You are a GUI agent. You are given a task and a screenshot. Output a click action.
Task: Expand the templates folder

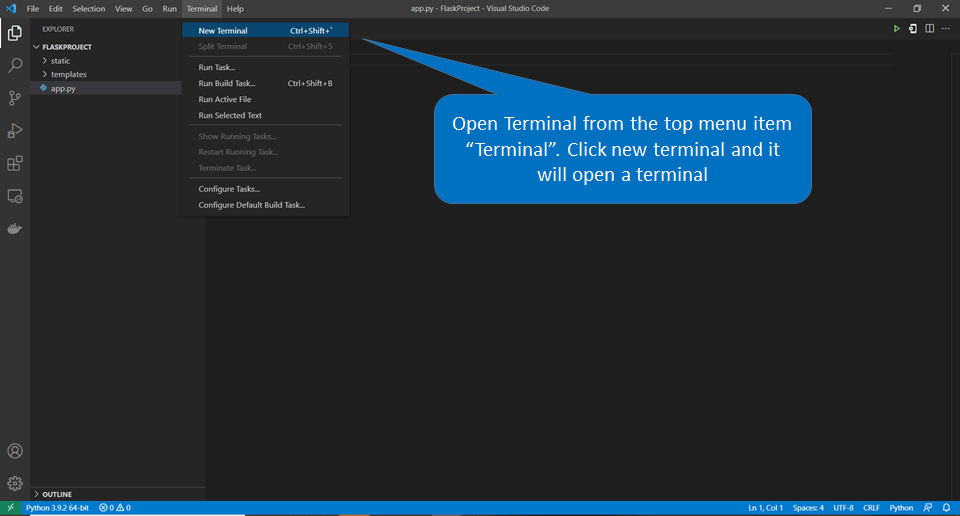(68, 74)
